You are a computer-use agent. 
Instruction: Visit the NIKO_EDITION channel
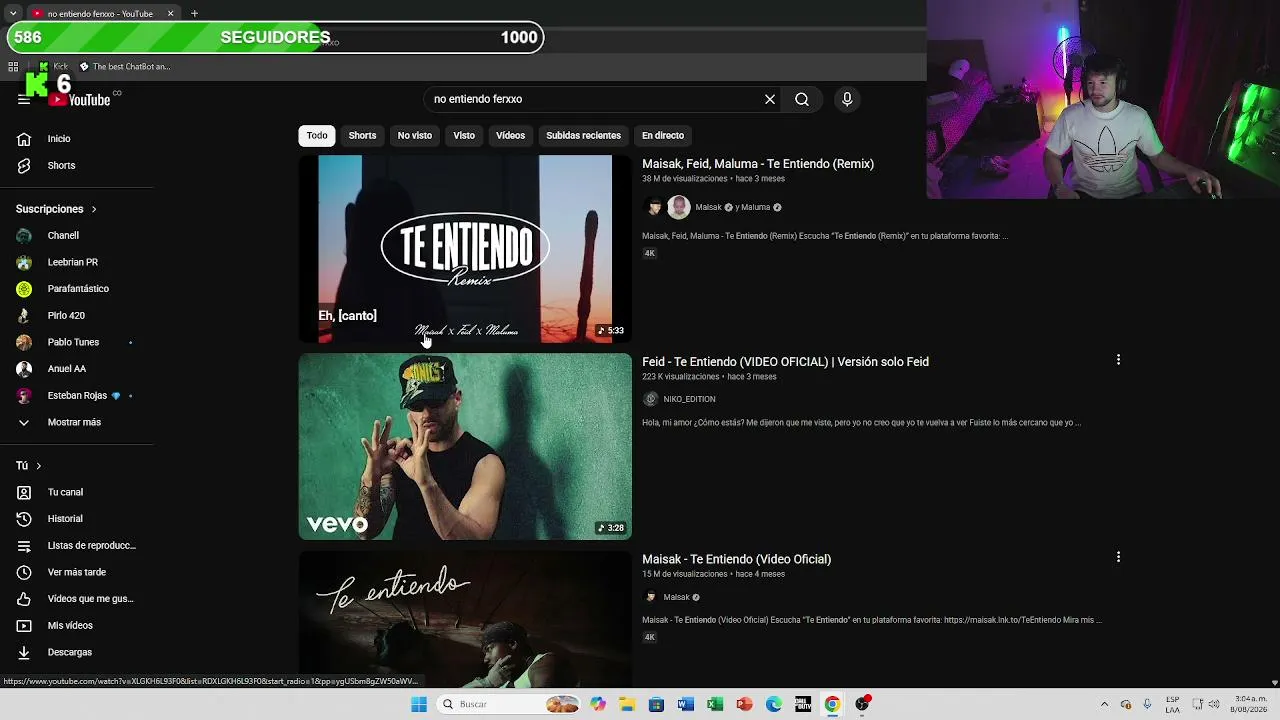pos(689,399)
